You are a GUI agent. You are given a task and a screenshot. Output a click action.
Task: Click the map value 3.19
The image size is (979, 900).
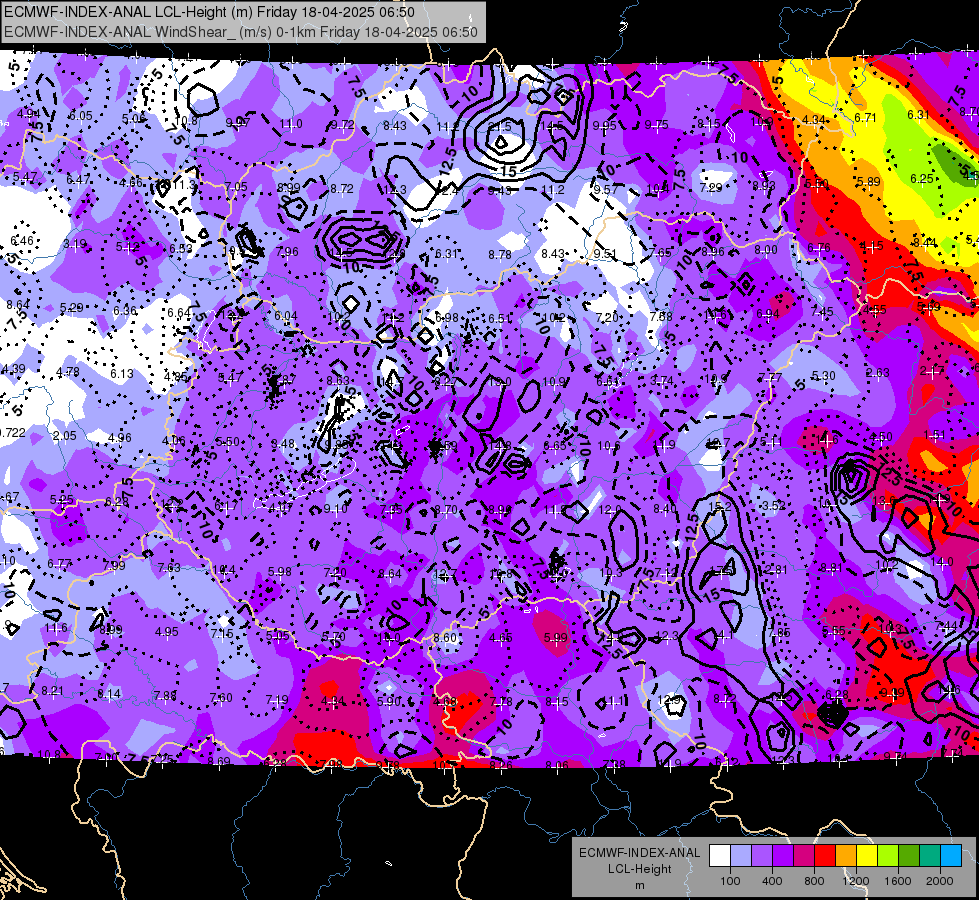[x=75, y=244]
